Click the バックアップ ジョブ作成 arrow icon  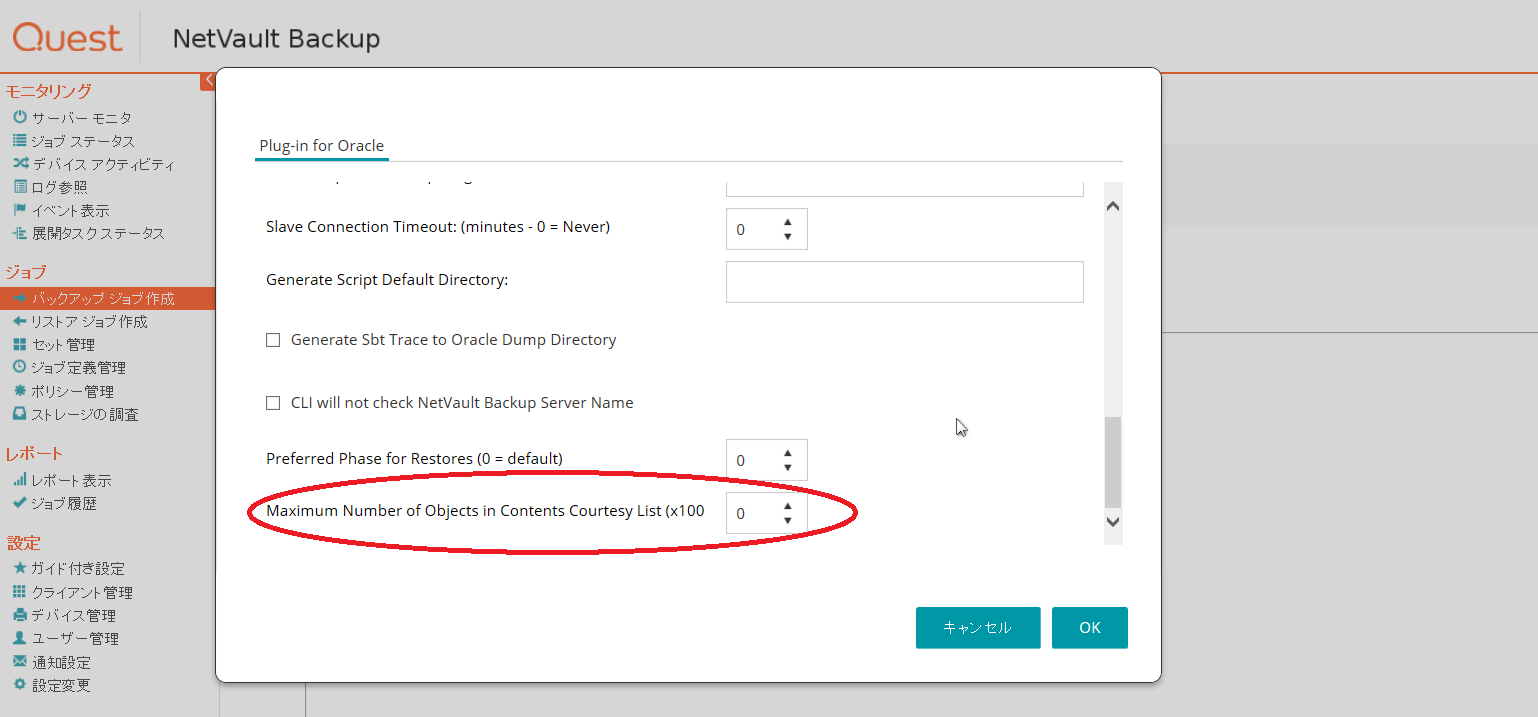tap(20, 298)
